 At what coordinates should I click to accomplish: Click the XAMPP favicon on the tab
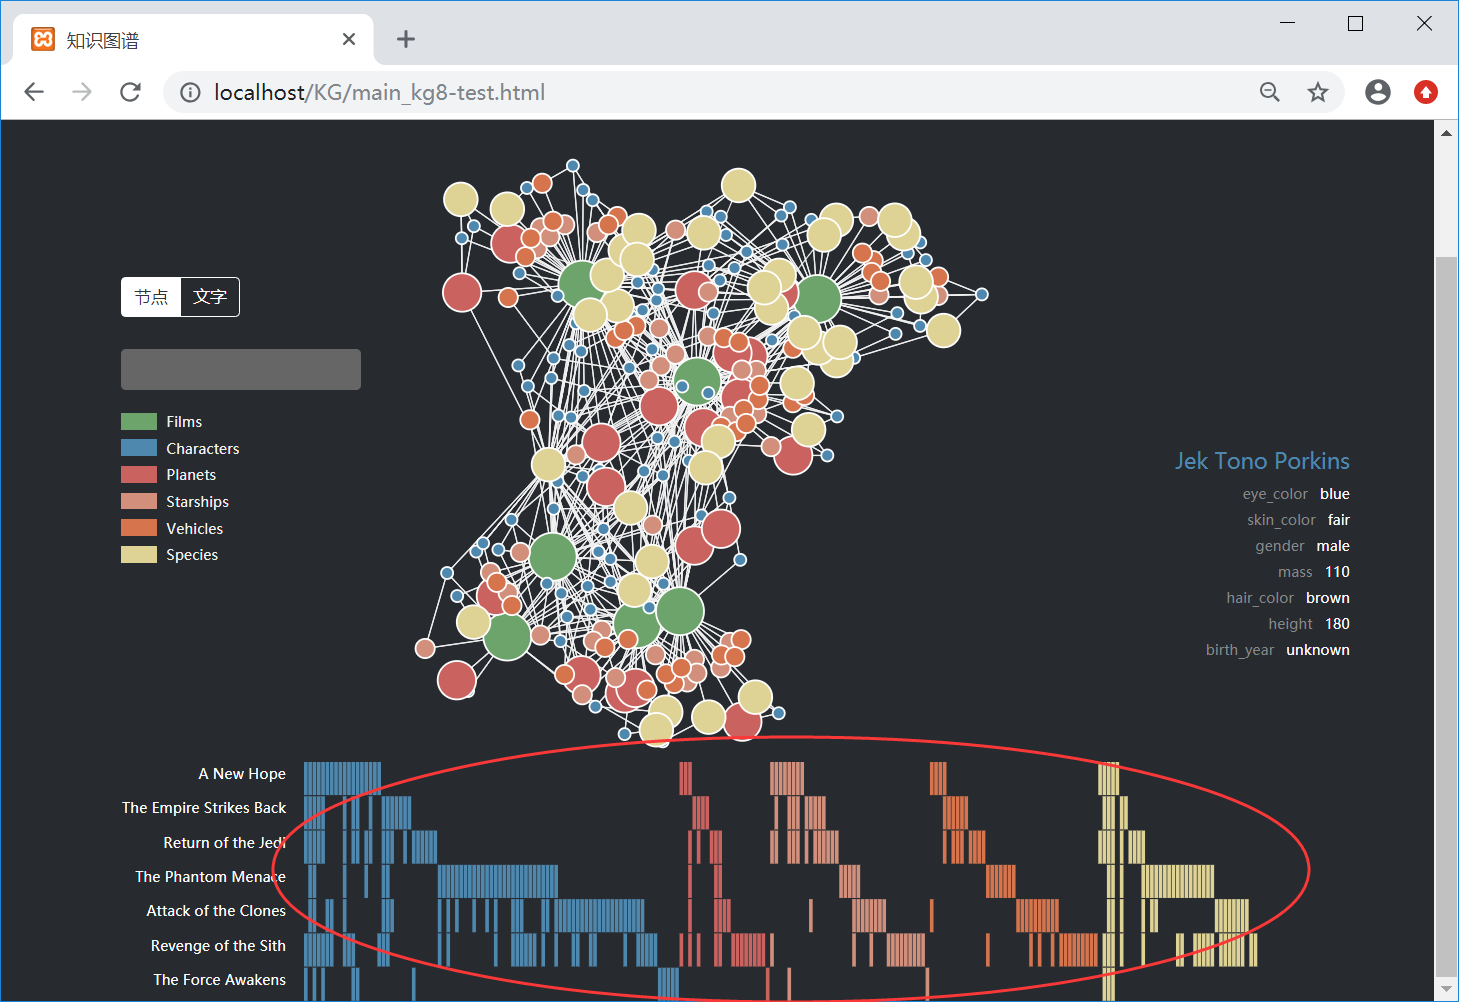click(43, 39)
